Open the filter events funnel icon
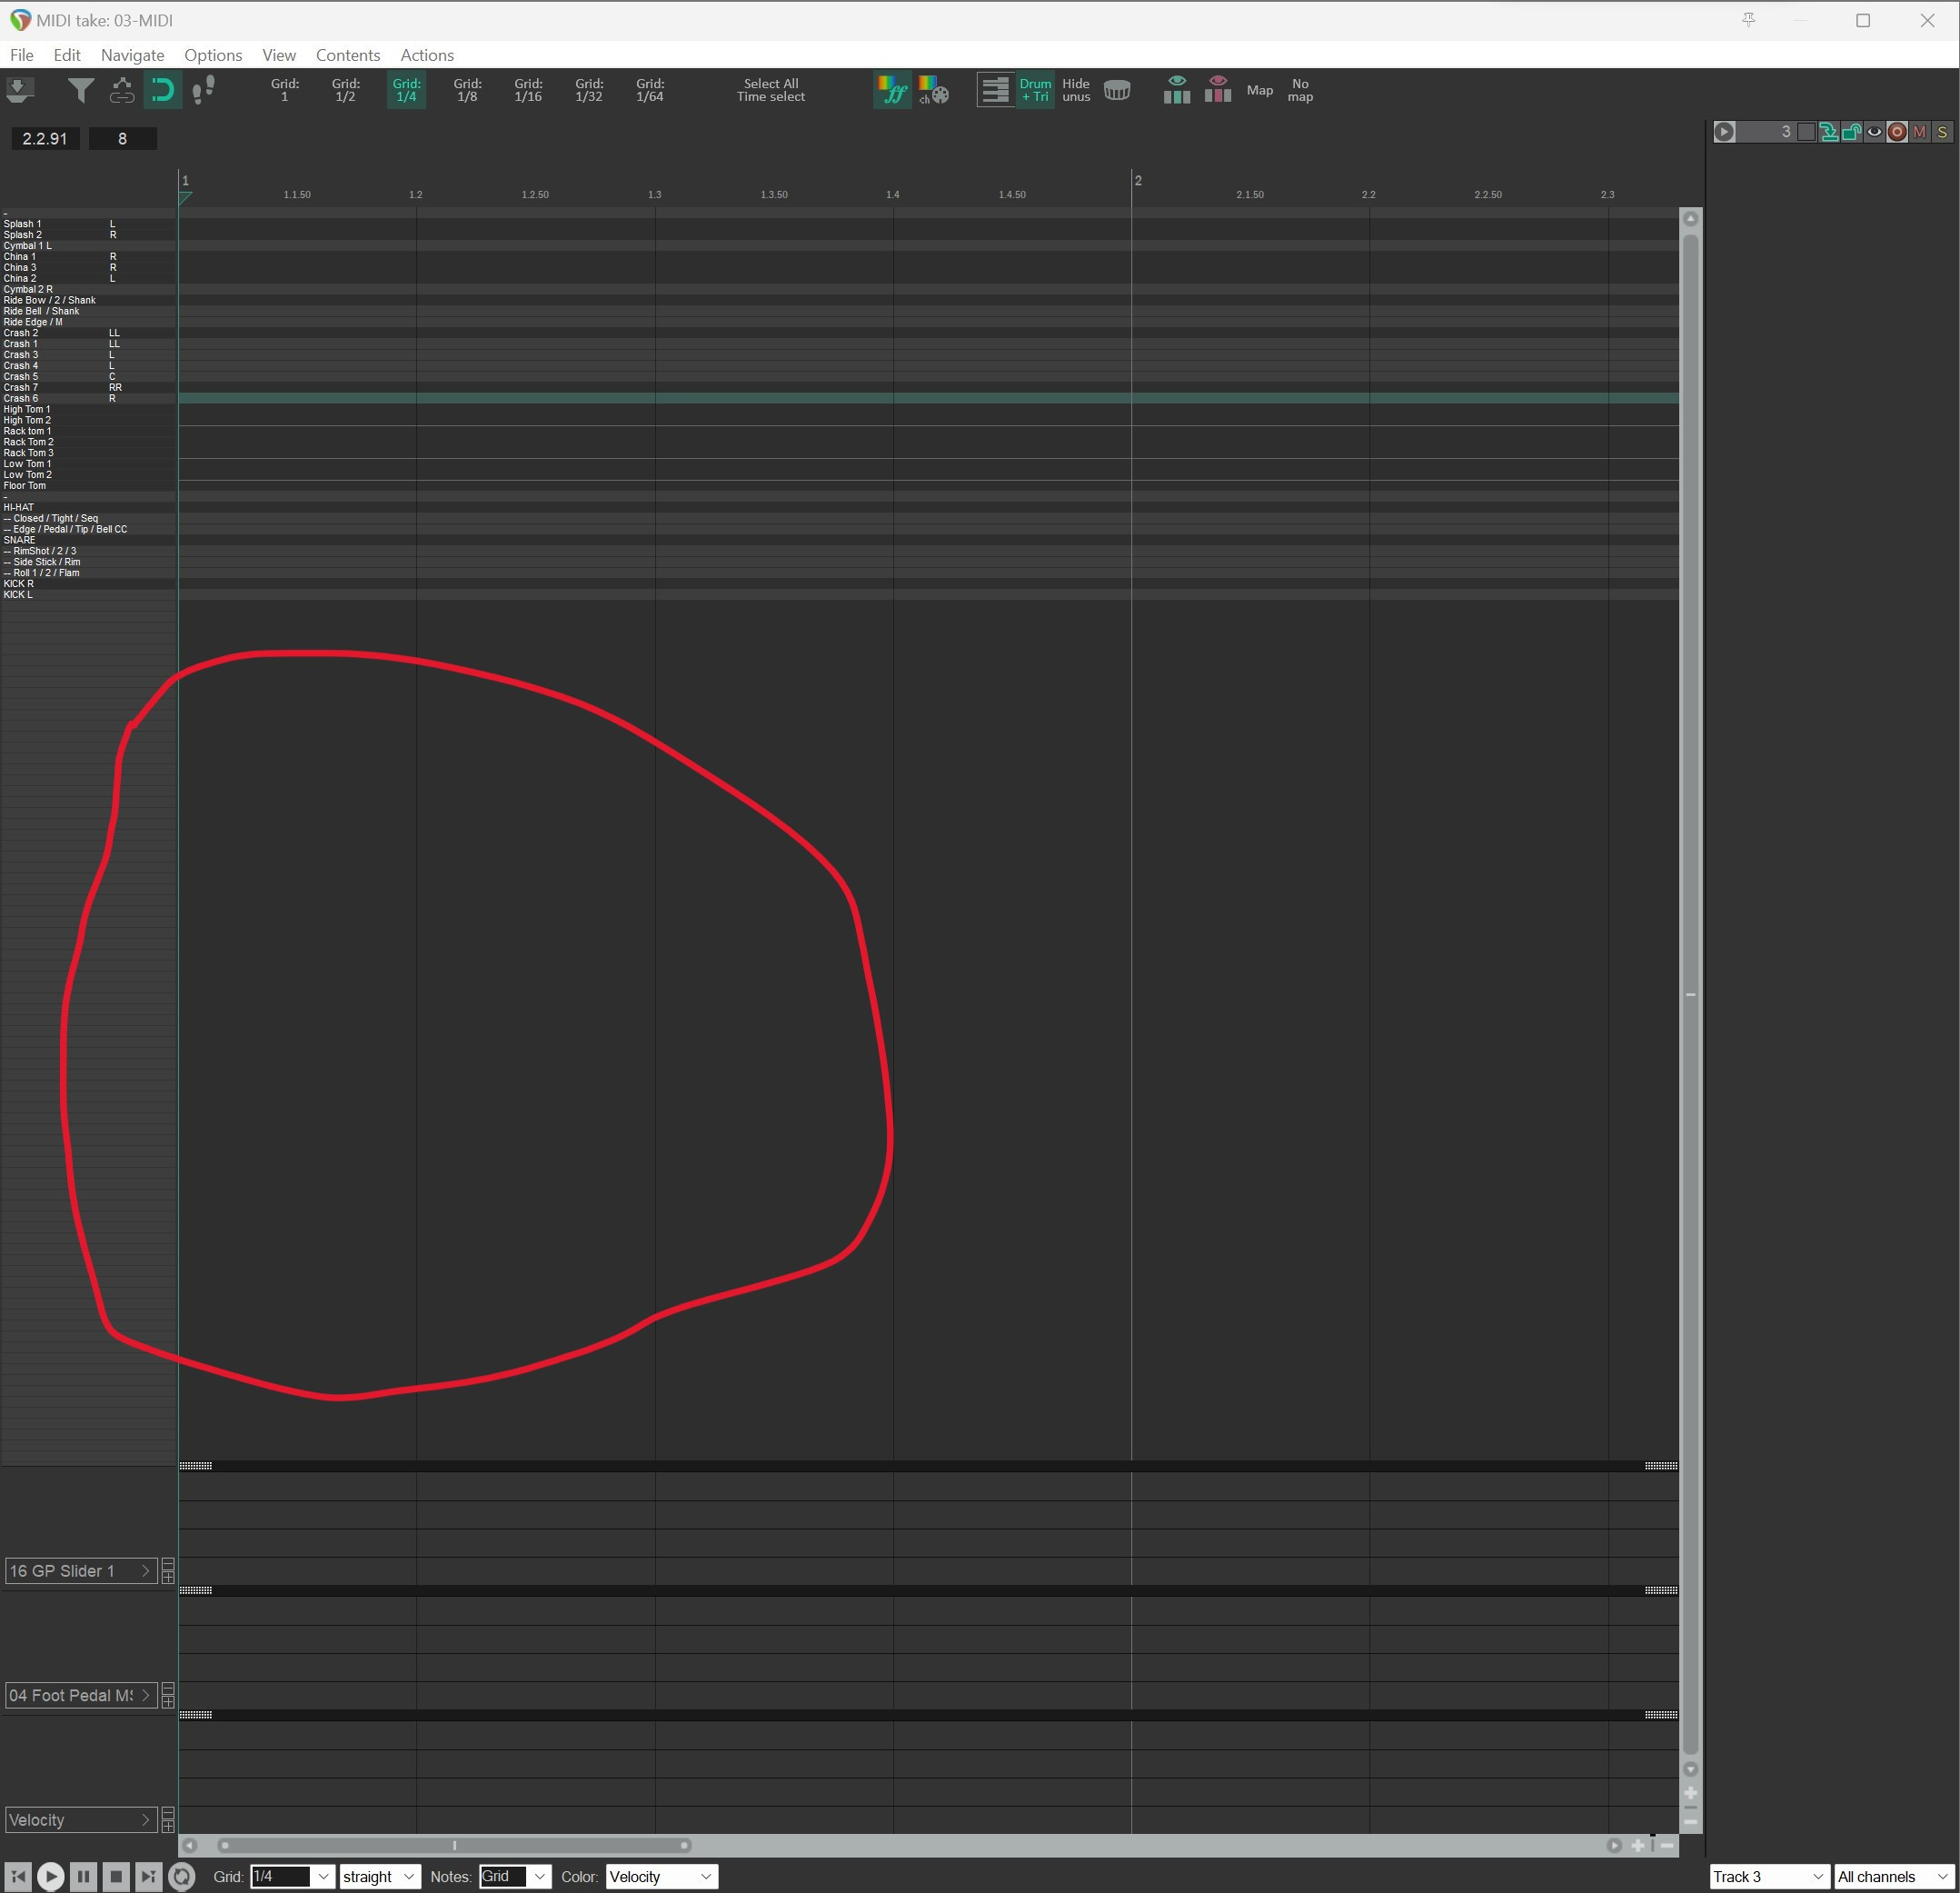 (81, 90)
